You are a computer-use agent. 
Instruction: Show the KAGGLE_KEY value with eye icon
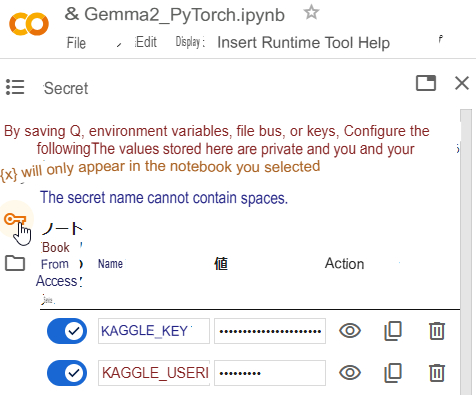(x=350, y=331)
